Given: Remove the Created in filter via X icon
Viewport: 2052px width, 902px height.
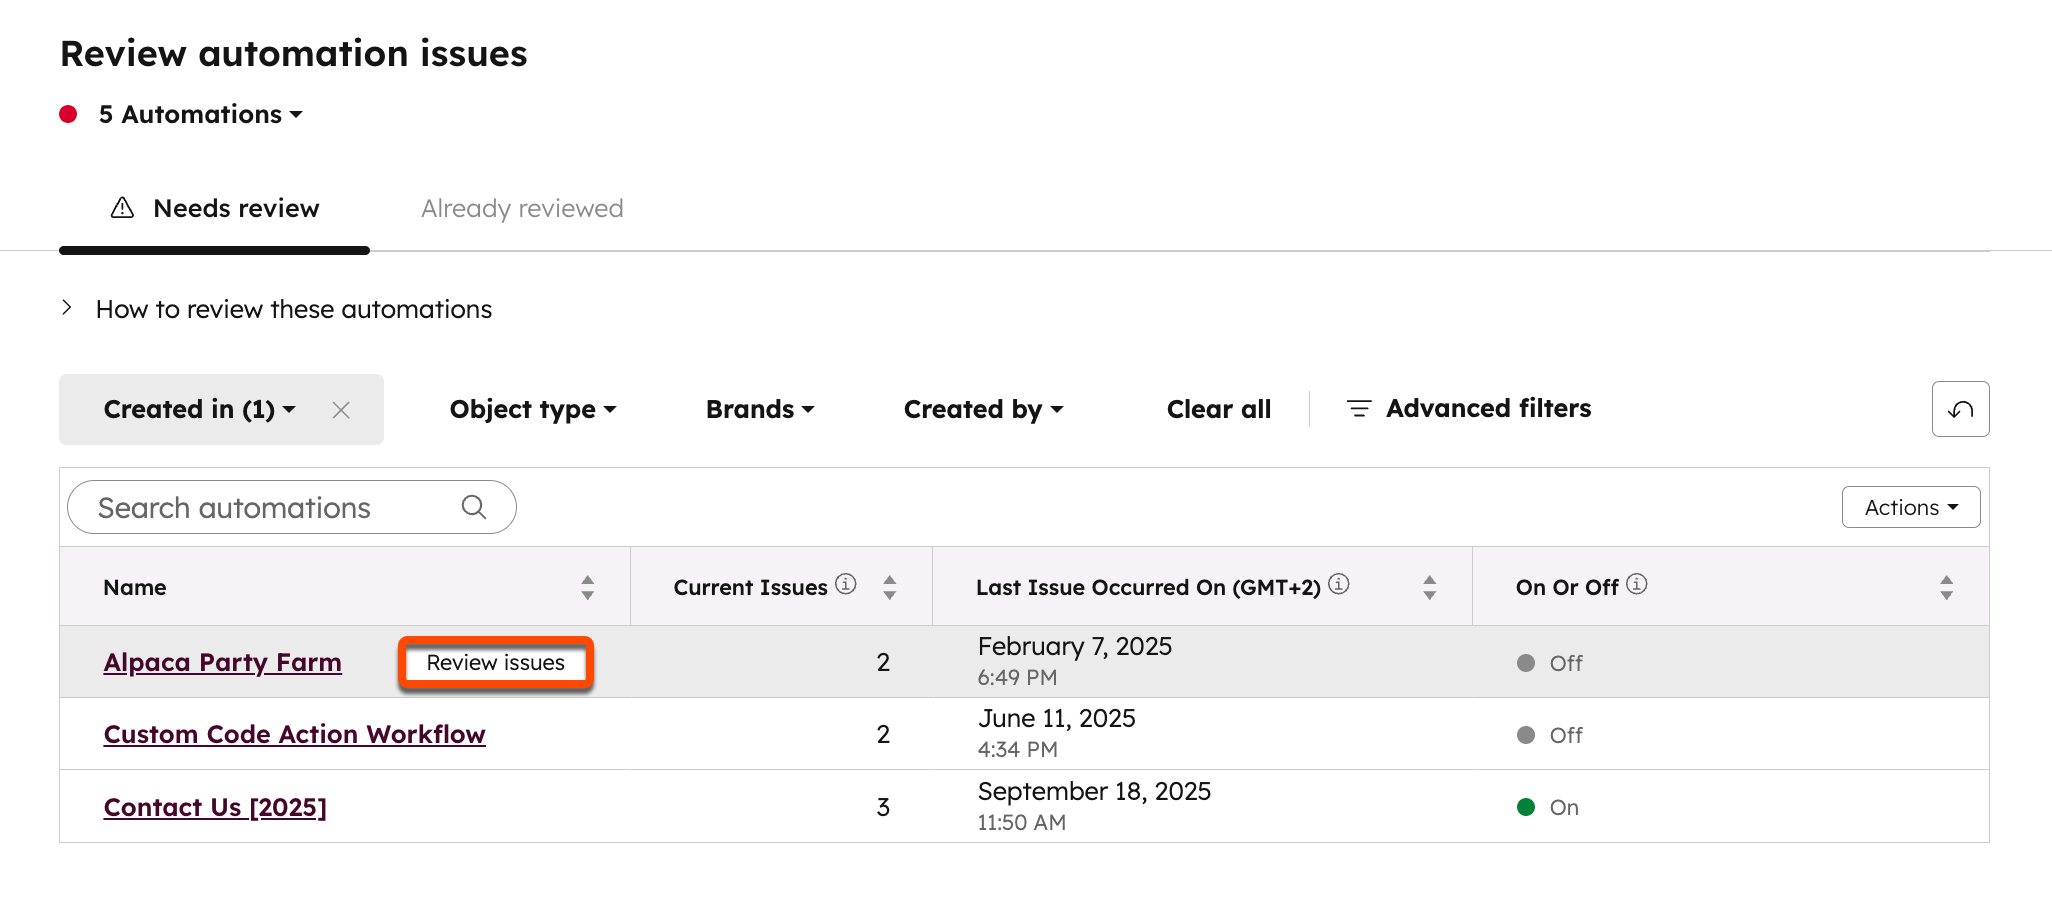Looking at the screenshot, I should [x=341, y=409].
